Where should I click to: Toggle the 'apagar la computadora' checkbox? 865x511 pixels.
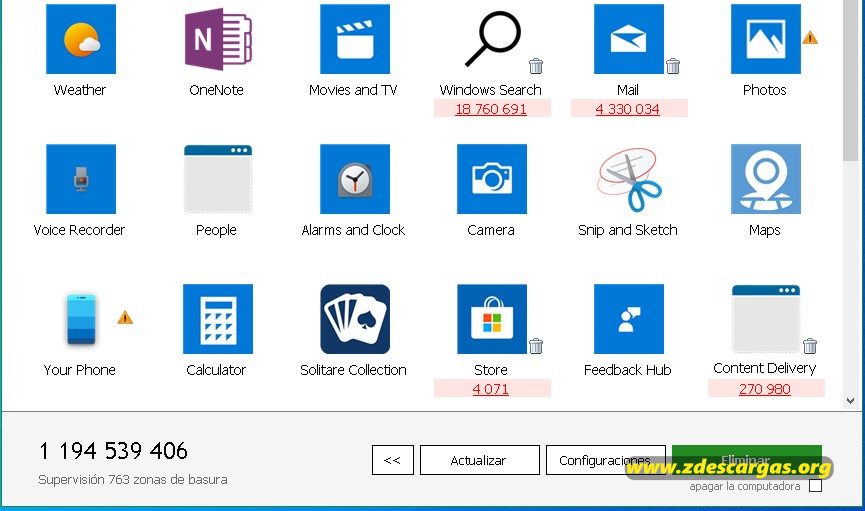click(x=815, y=486)
